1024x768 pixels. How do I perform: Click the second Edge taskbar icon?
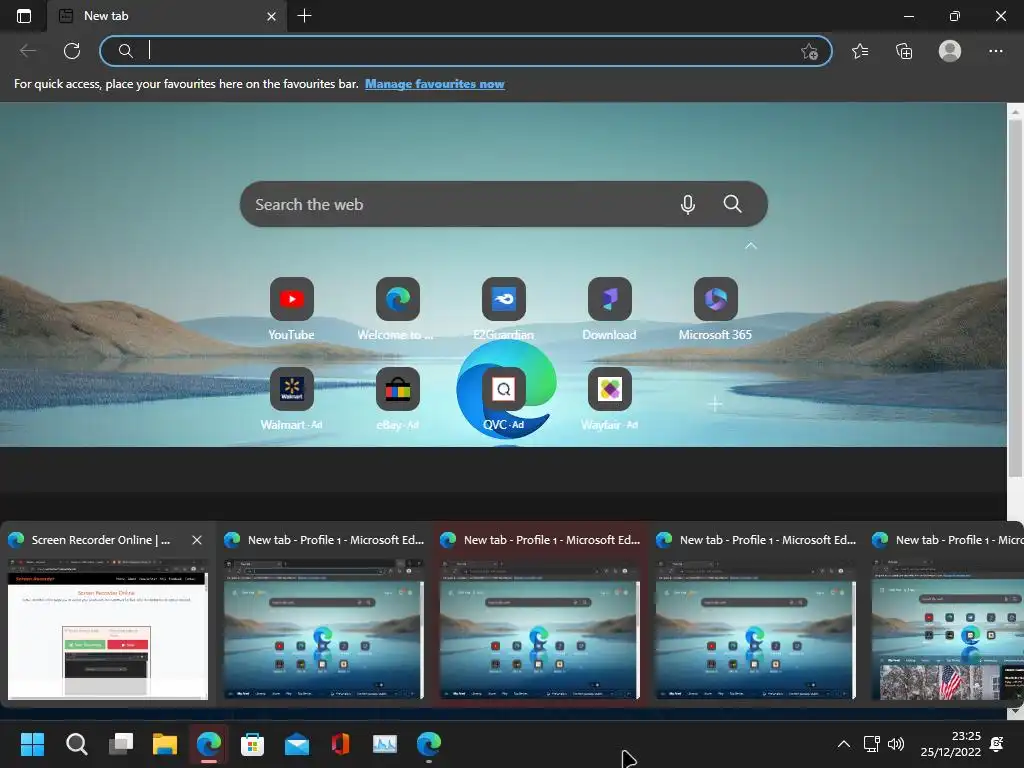coord(428,744)
